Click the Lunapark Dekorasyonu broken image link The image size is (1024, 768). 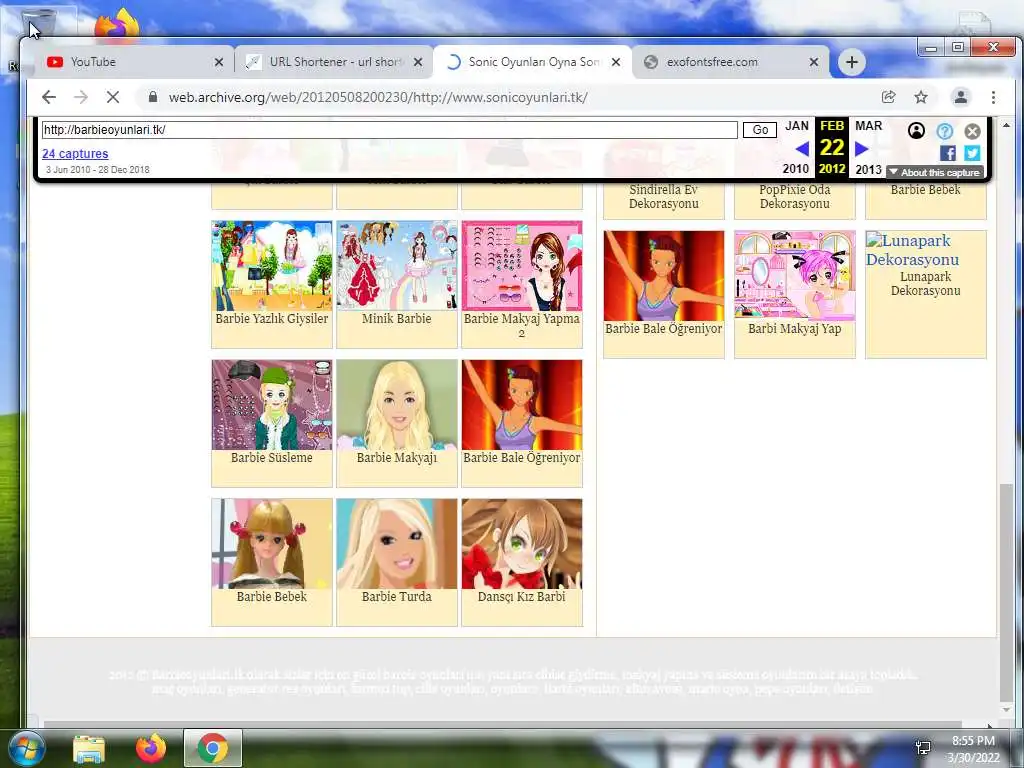tap(912, 249)
